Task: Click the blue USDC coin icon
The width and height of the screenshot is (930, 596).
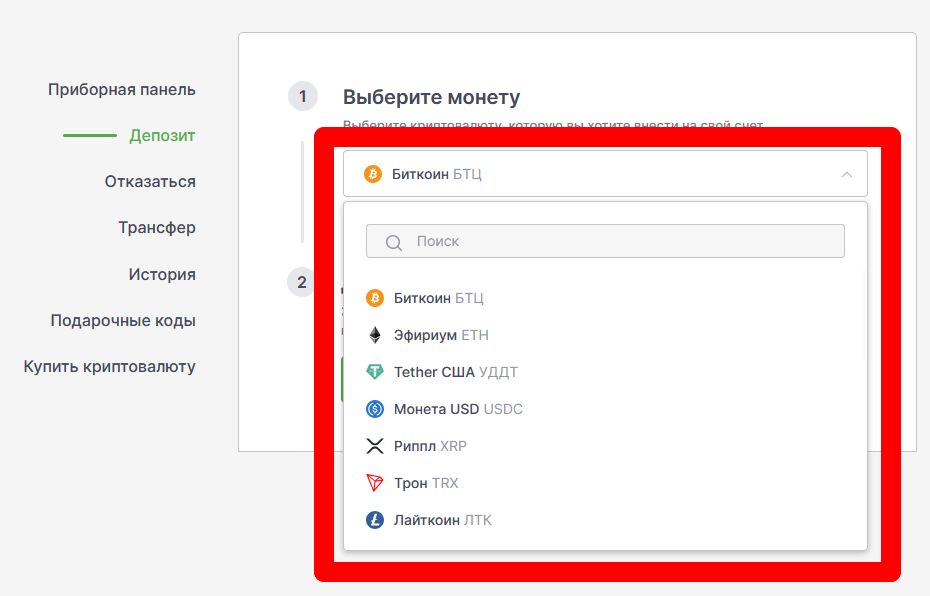Action: click(x=375, y=409)
